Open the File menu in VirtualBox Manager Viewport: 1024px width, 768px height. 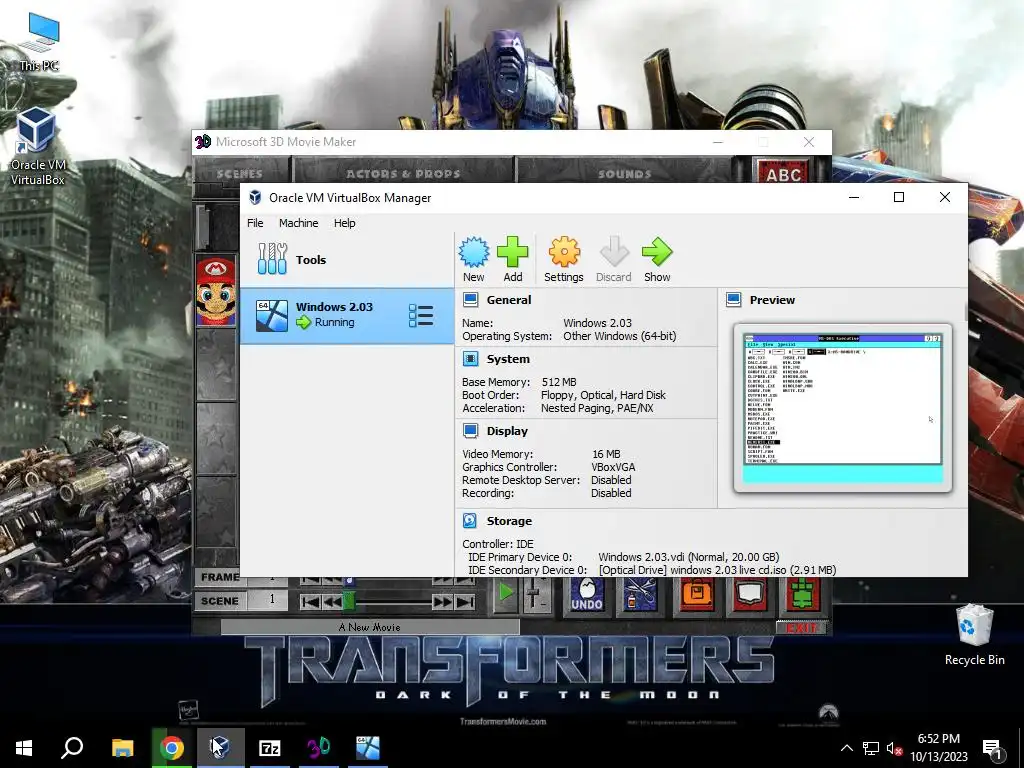click(255, 223)
